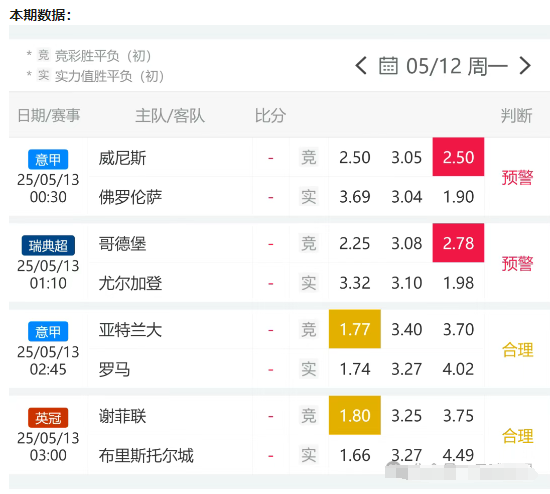Click the yellow 1.80 odds cell
The image size is (550, 494).
(355, 415)
